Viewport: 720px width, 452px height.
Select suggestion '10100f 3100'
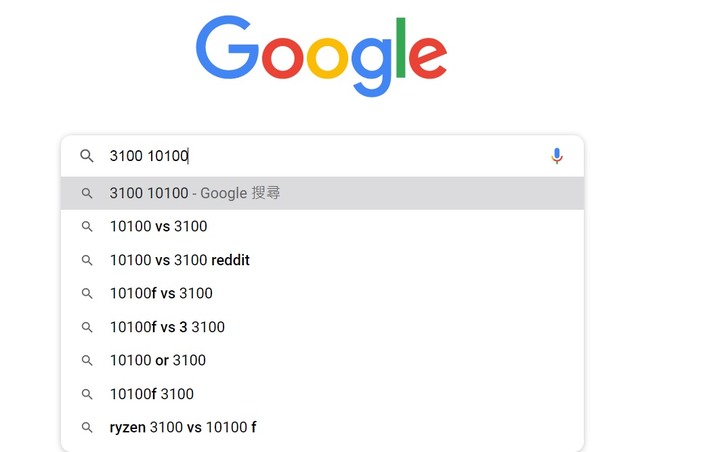click(x=322, y=394)
